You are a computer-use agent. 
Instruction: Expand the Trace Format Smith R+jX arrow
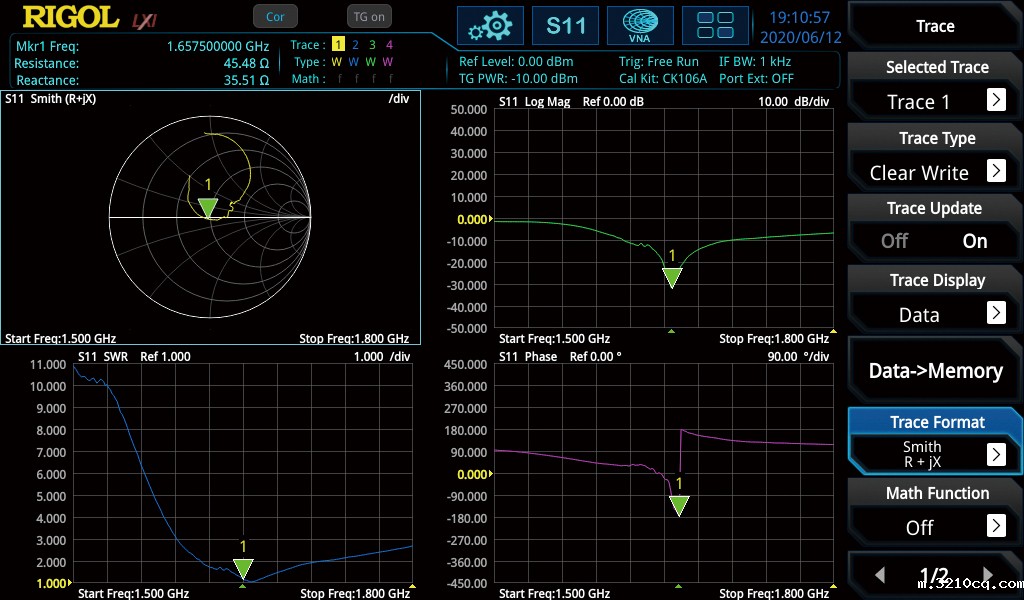pos(996,454)
